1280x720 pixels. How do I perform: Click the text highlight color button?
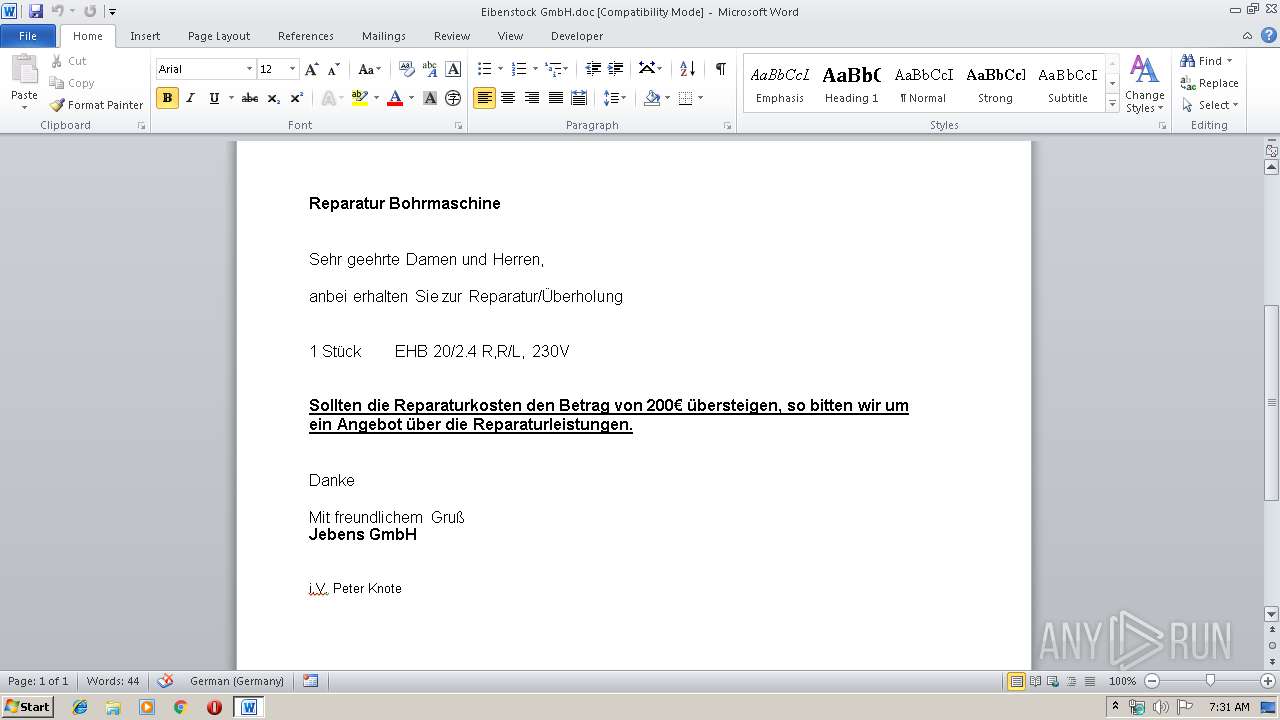[360, 98]
